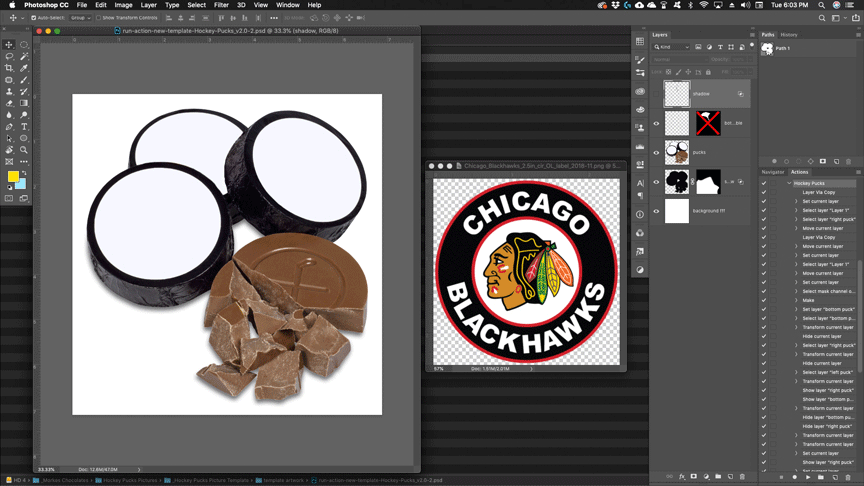
Task: Choose the Magic Wand tool
Action: pyautogui.click(x=24, y=57)
